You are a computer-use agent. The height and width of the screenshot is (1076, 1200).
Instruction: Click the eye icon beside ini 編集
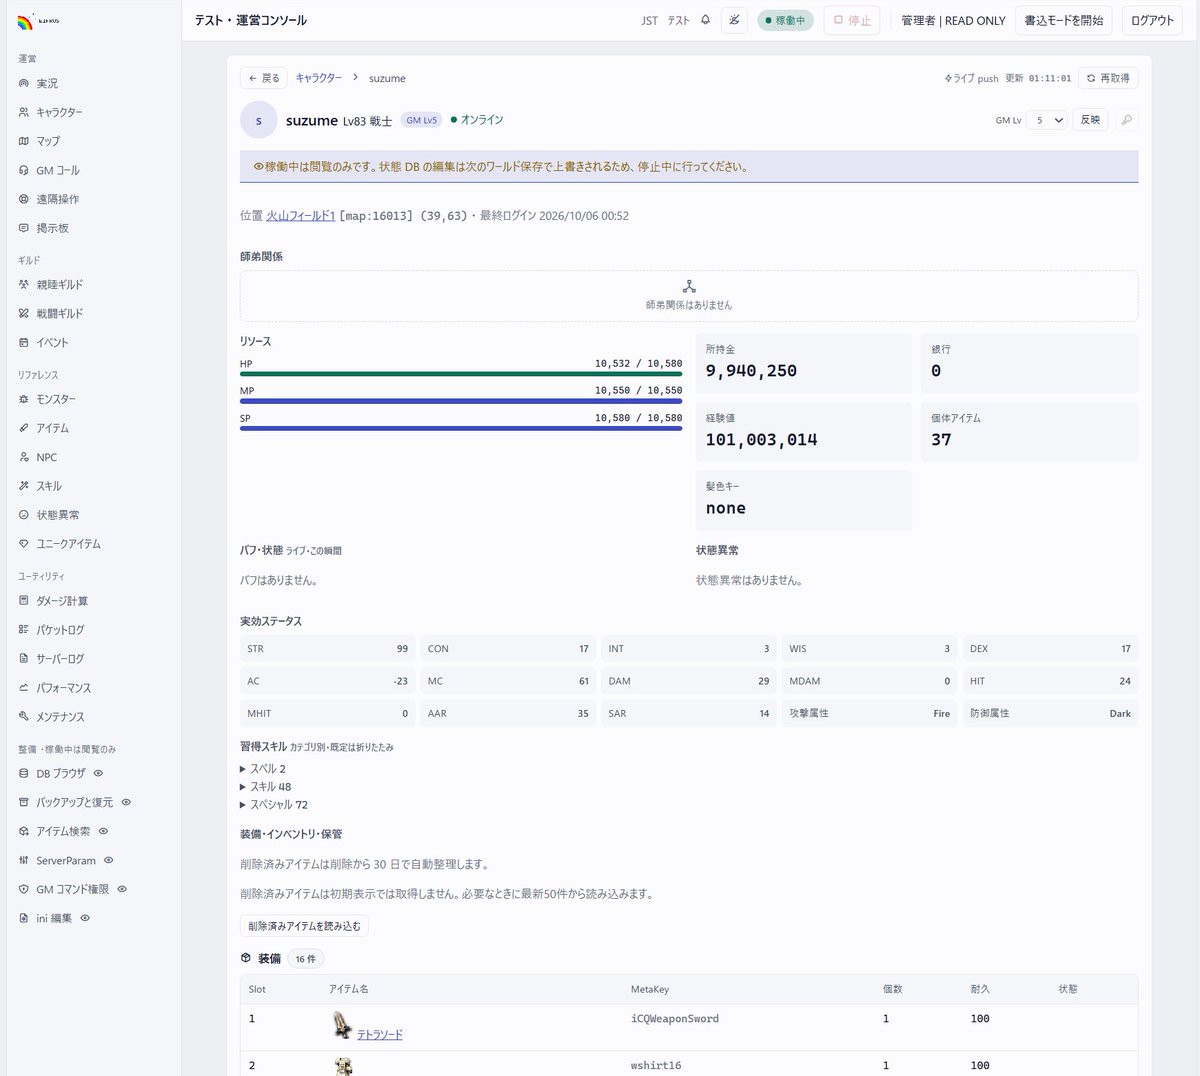[85, 918]
